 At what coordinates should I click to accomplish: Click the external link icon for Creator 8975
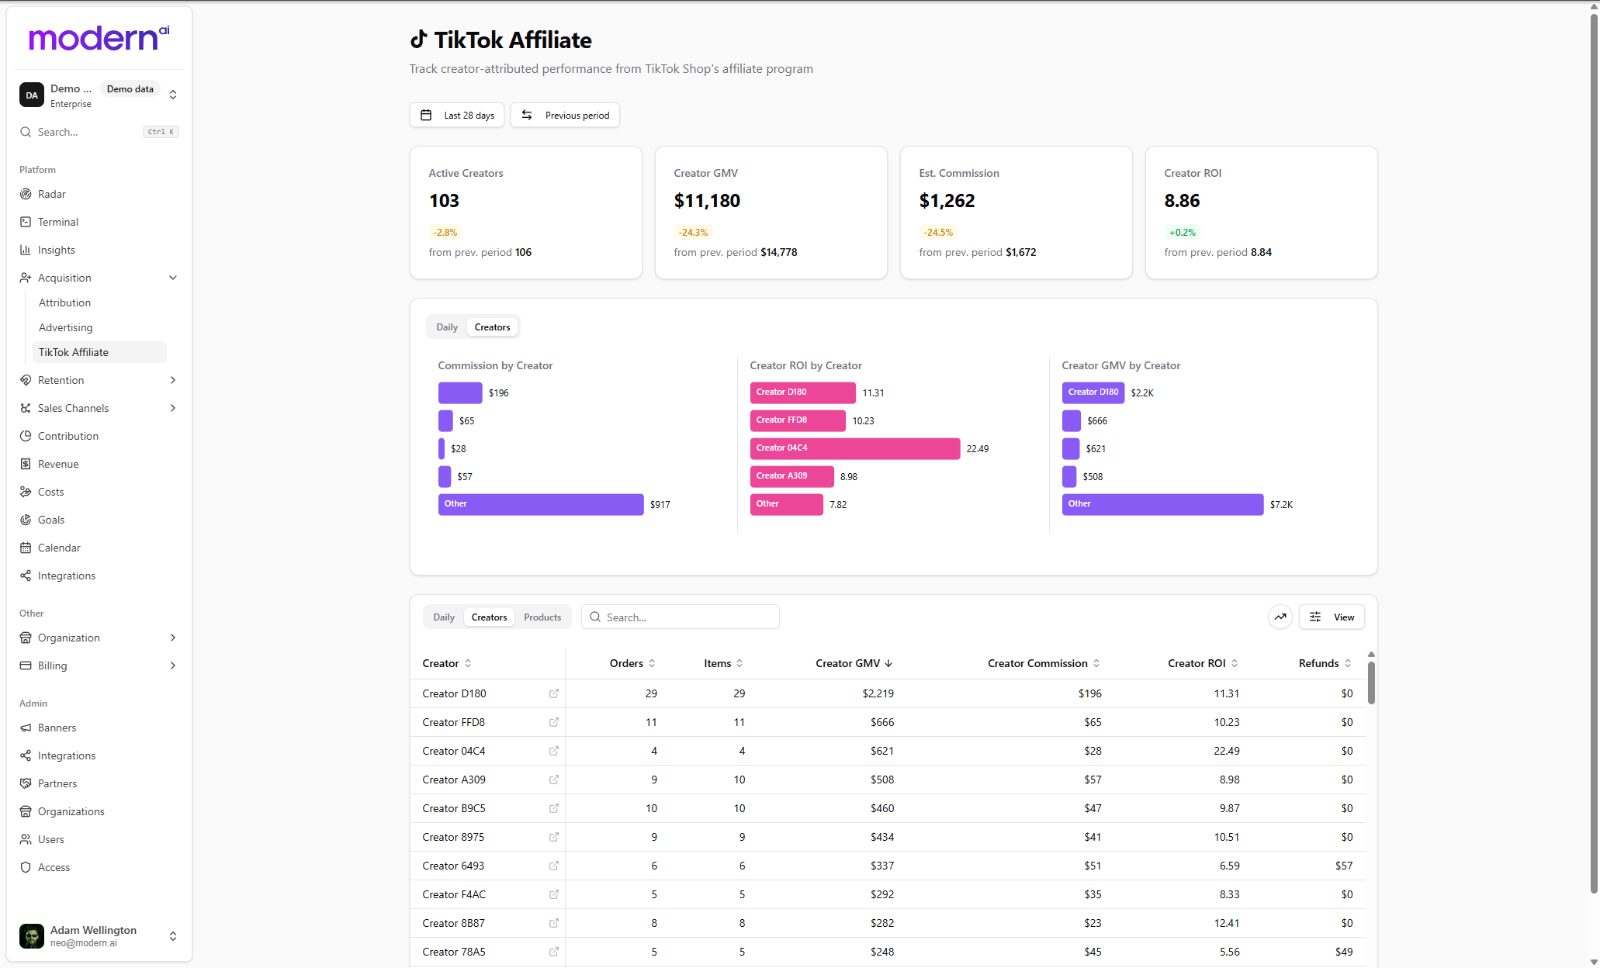coord(554,837)
